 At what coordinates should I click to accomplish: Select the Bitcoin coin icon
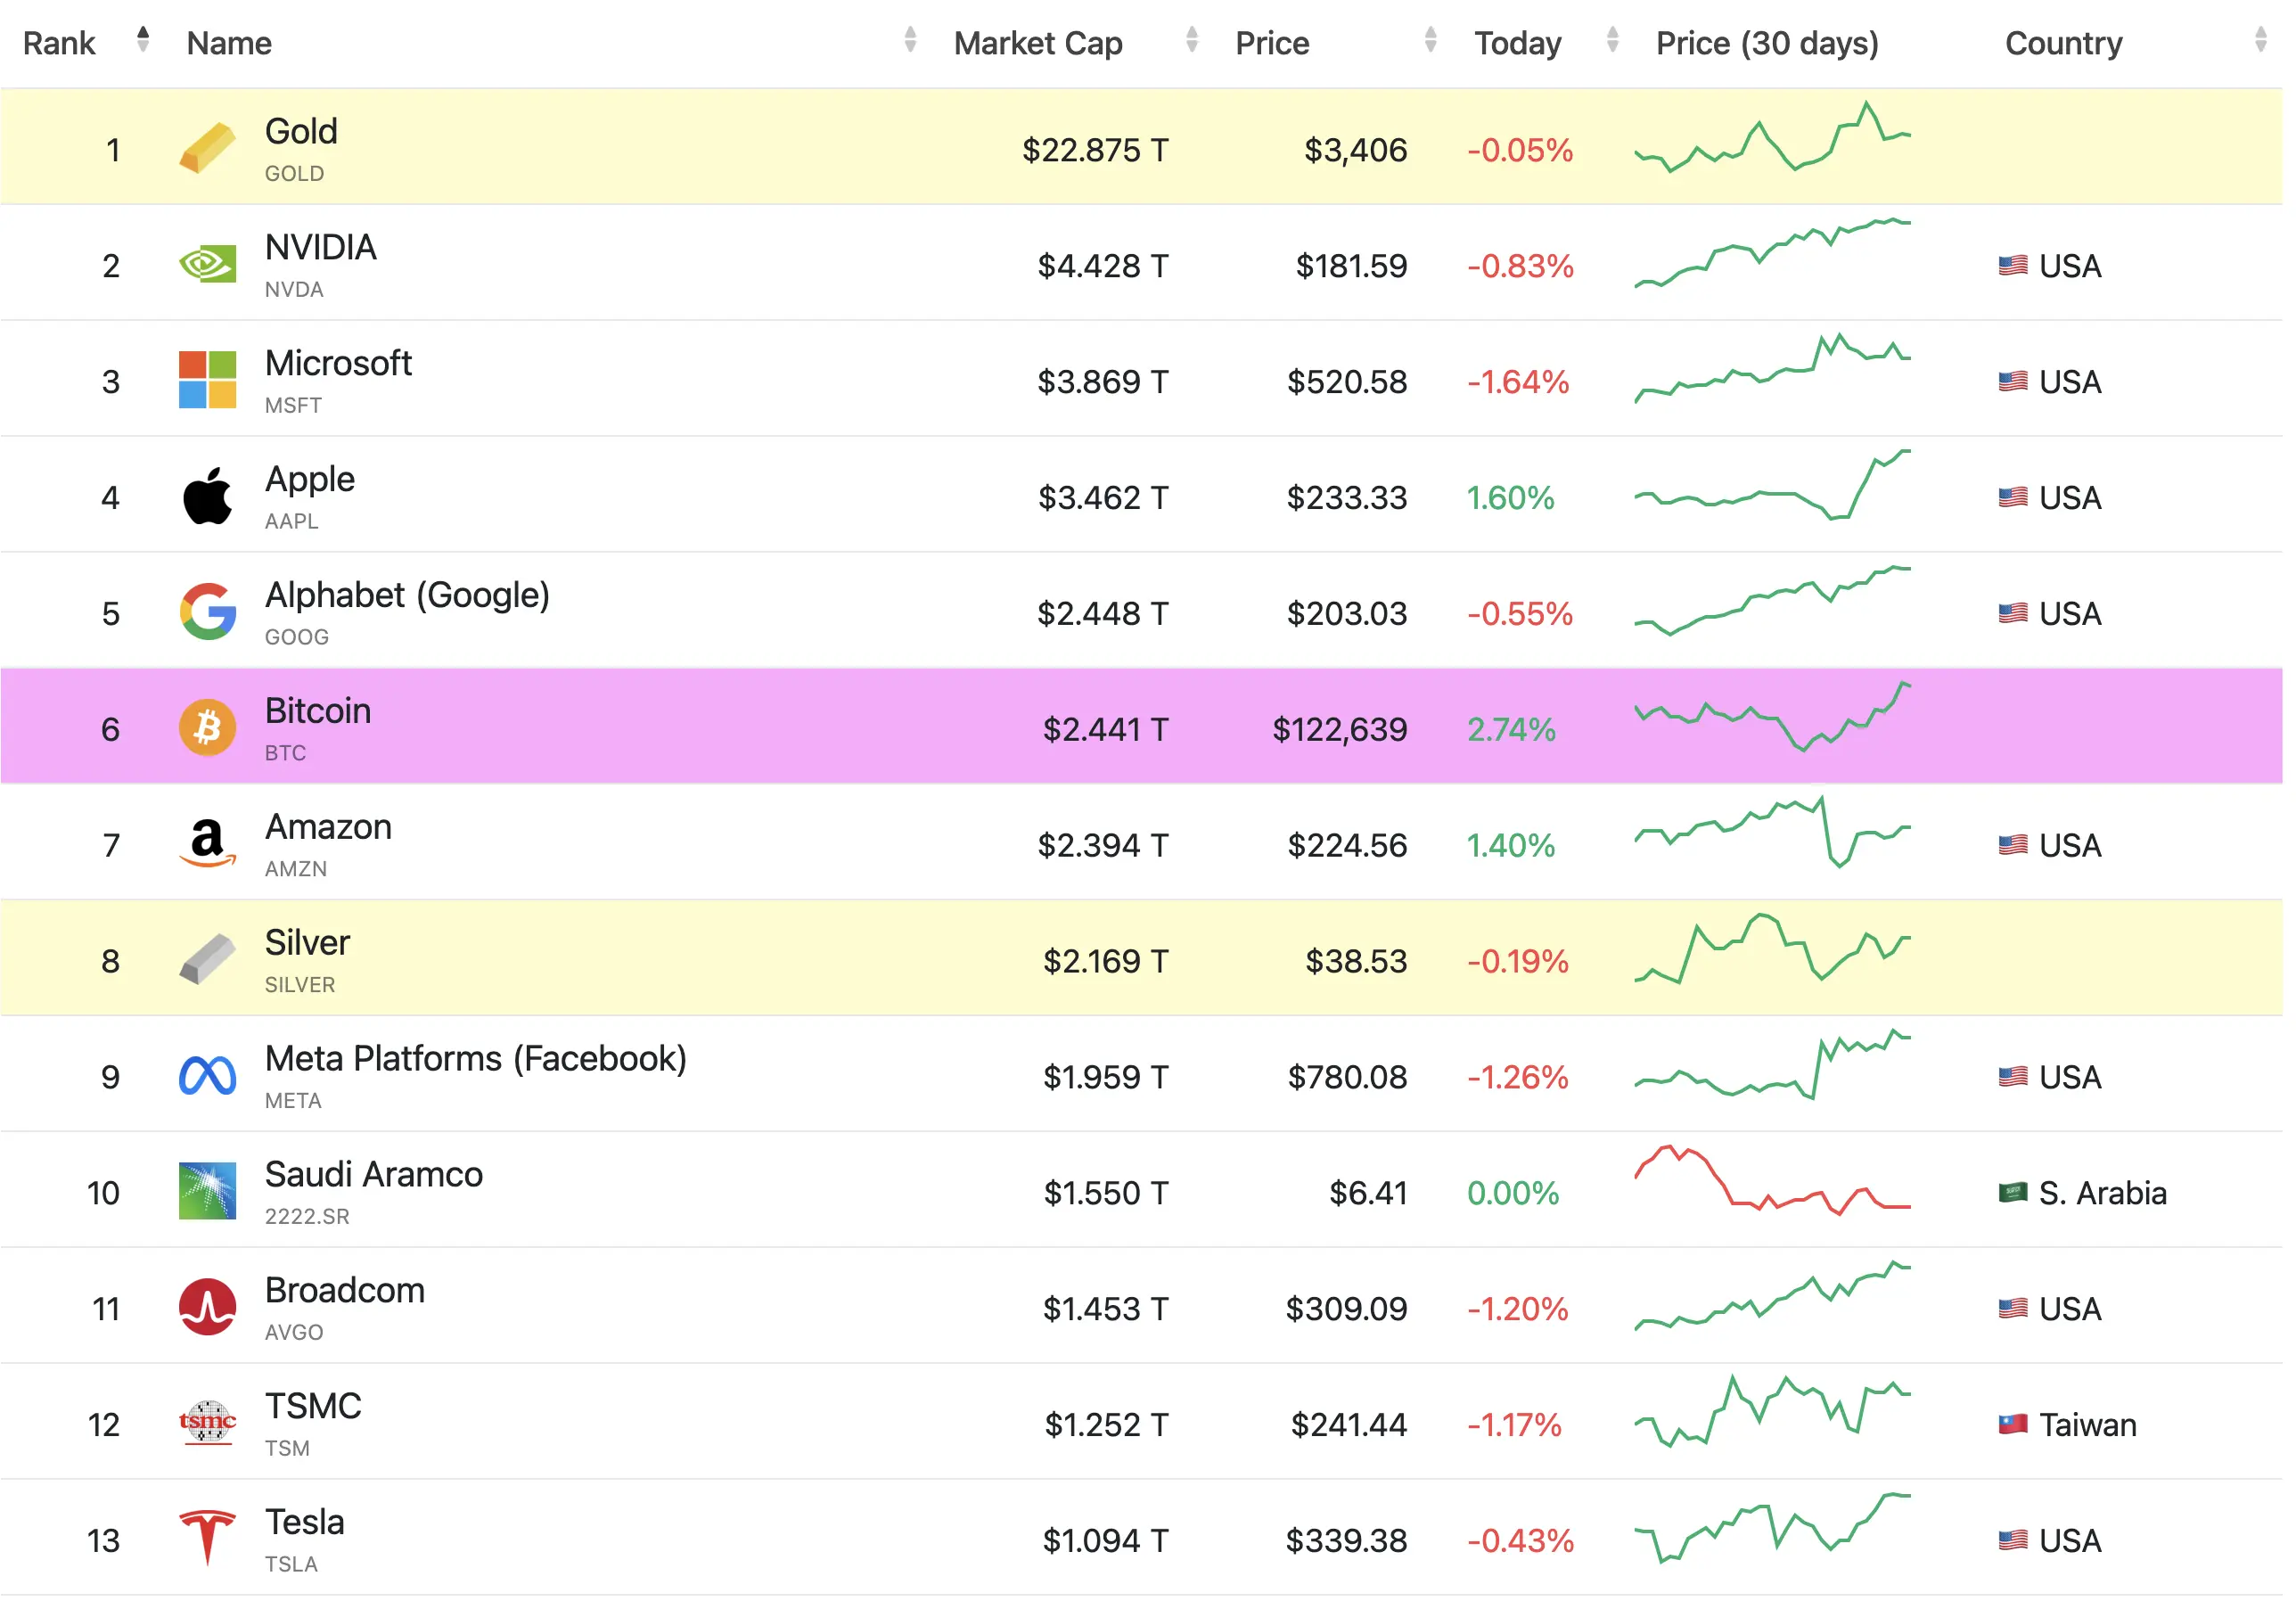[x=207, y=727]
